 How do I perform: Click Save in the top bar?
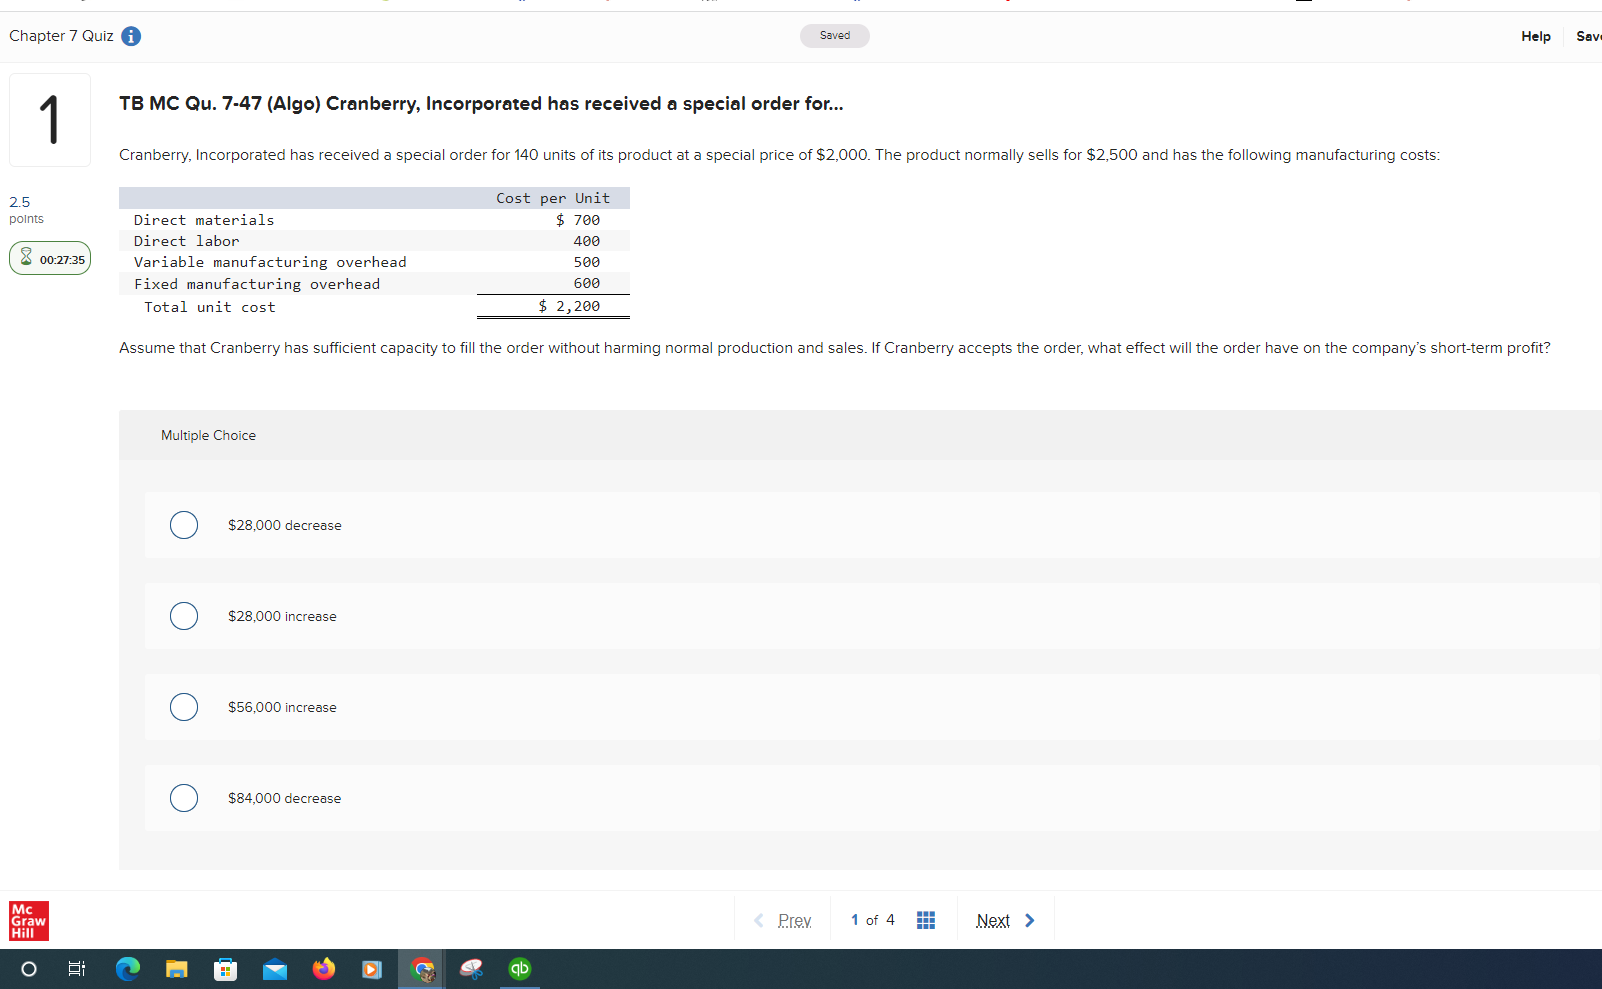(x=1589, y=36)
